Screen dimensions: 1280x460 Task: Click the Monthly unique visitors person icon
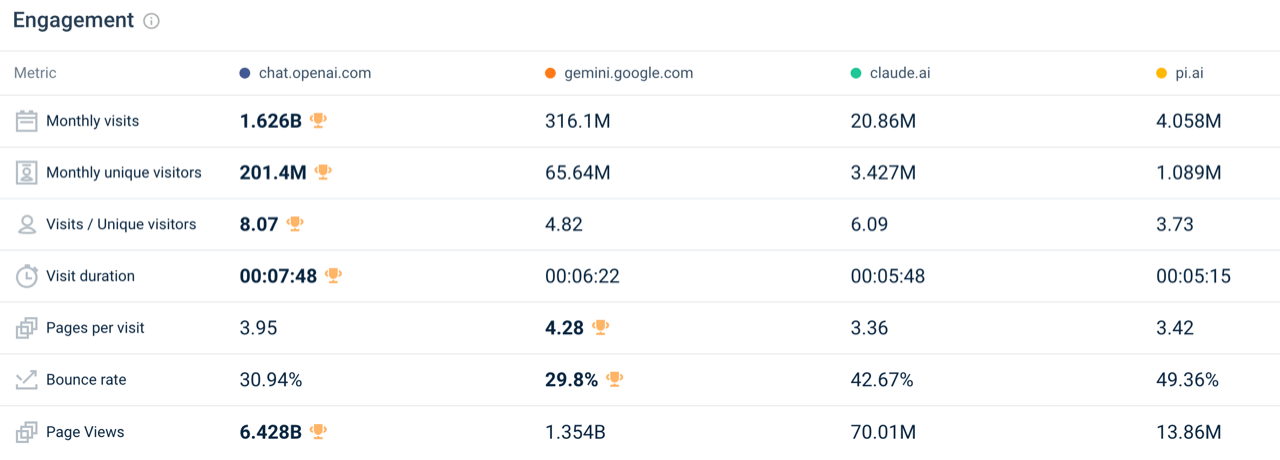coord(27,173)
